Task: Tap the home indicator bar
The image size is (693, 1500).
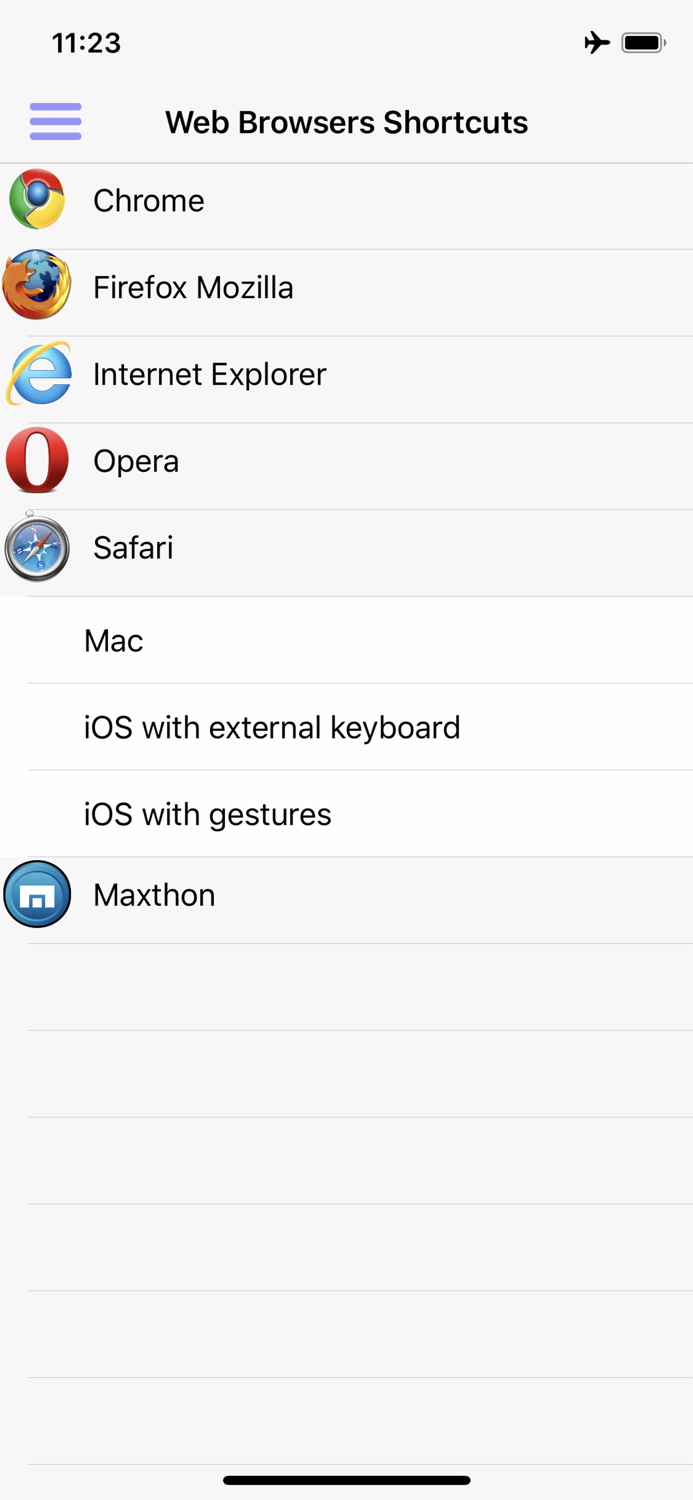Action: 346,1480
